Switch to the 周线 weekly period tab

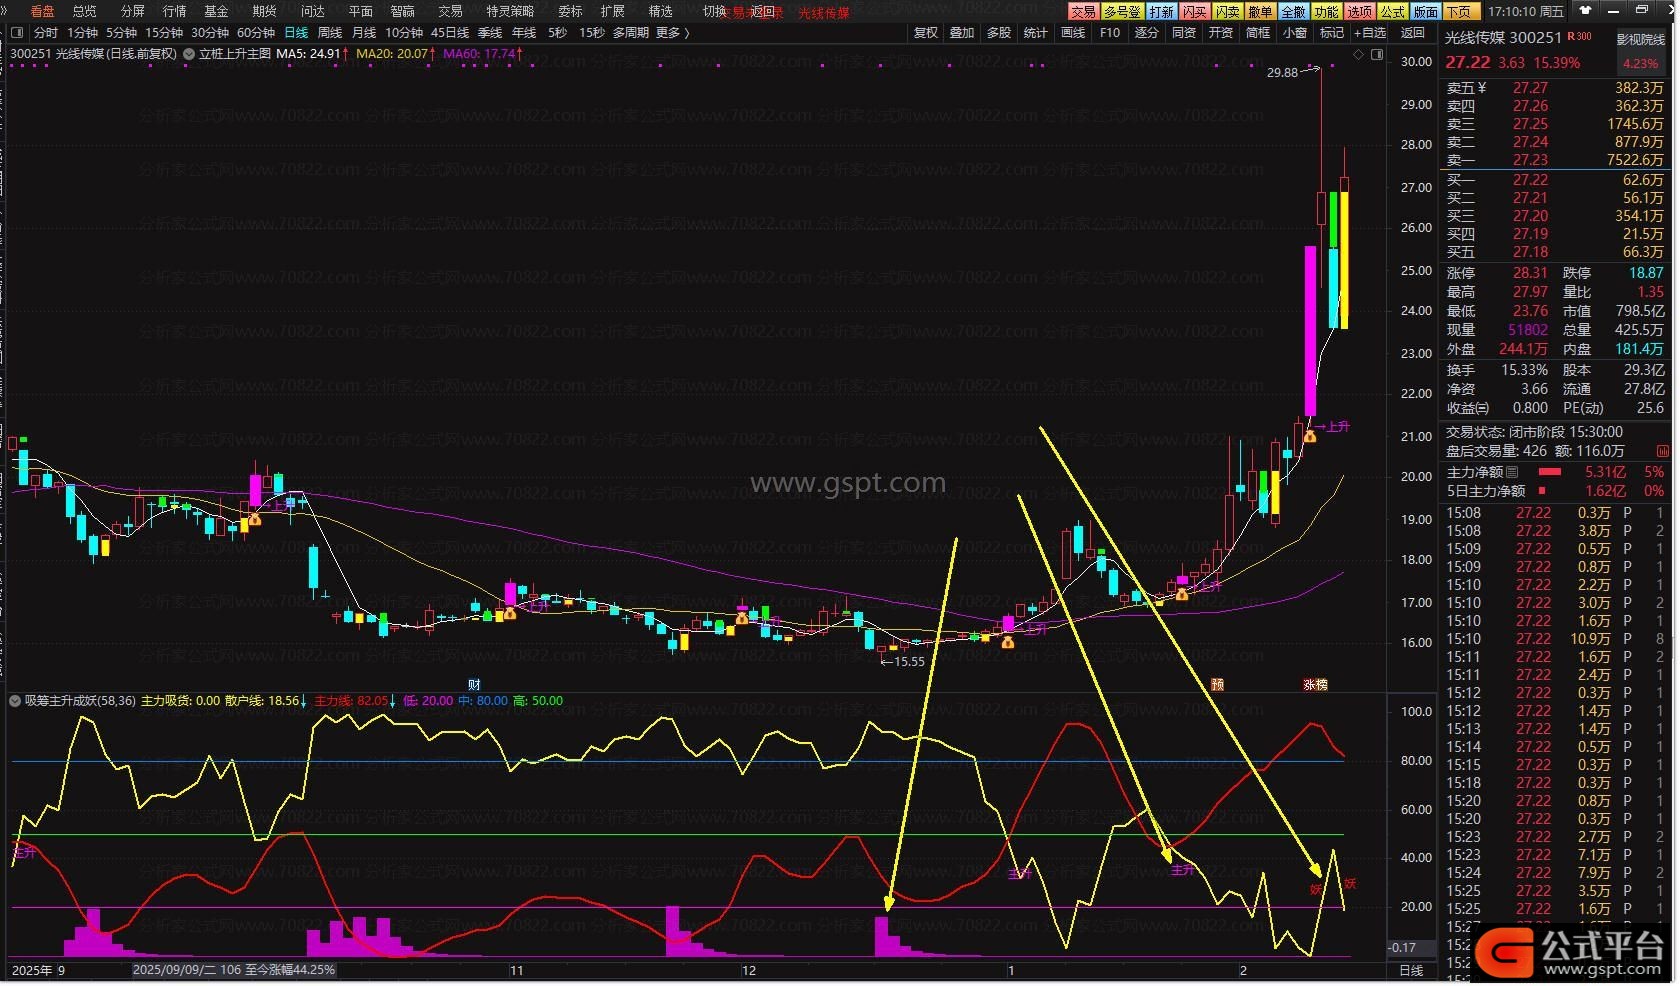pyautogui.click(x=330, y=33)
